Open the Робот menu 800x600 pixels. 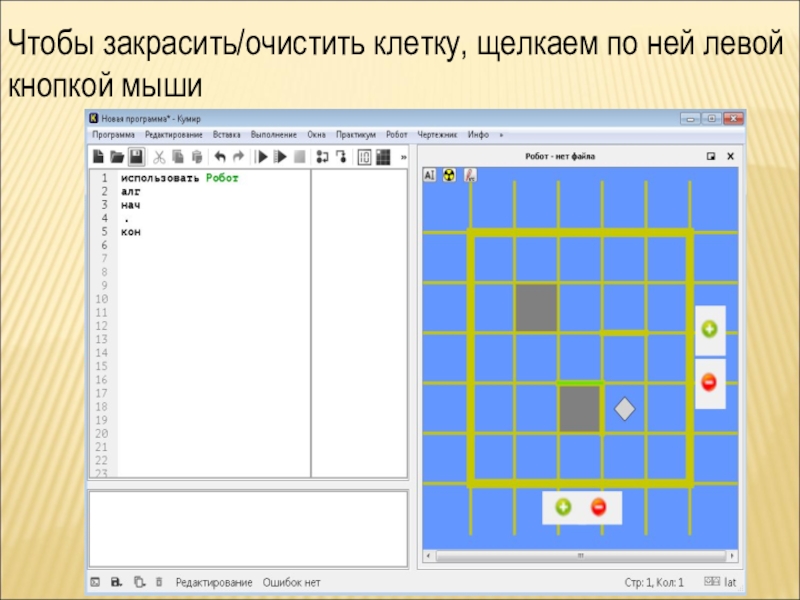pyautogui.click(x=396, y=135)
